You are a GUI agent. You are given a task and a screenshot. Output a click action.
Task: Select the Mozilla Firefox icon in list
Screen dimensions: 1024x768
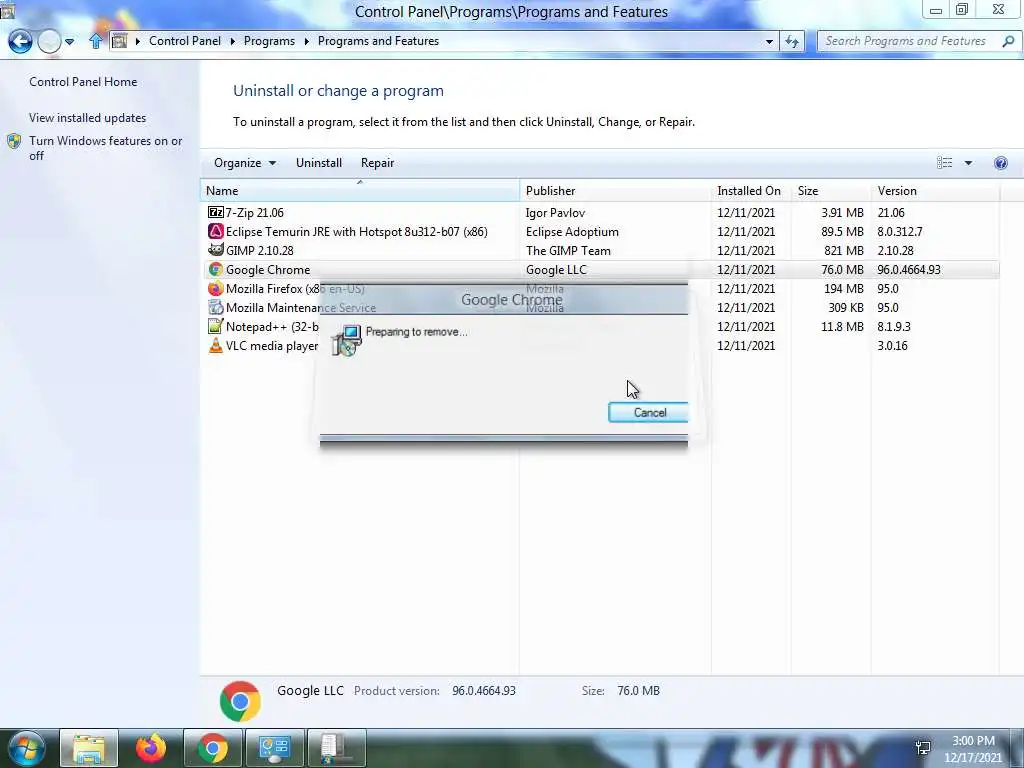(216, 288)
